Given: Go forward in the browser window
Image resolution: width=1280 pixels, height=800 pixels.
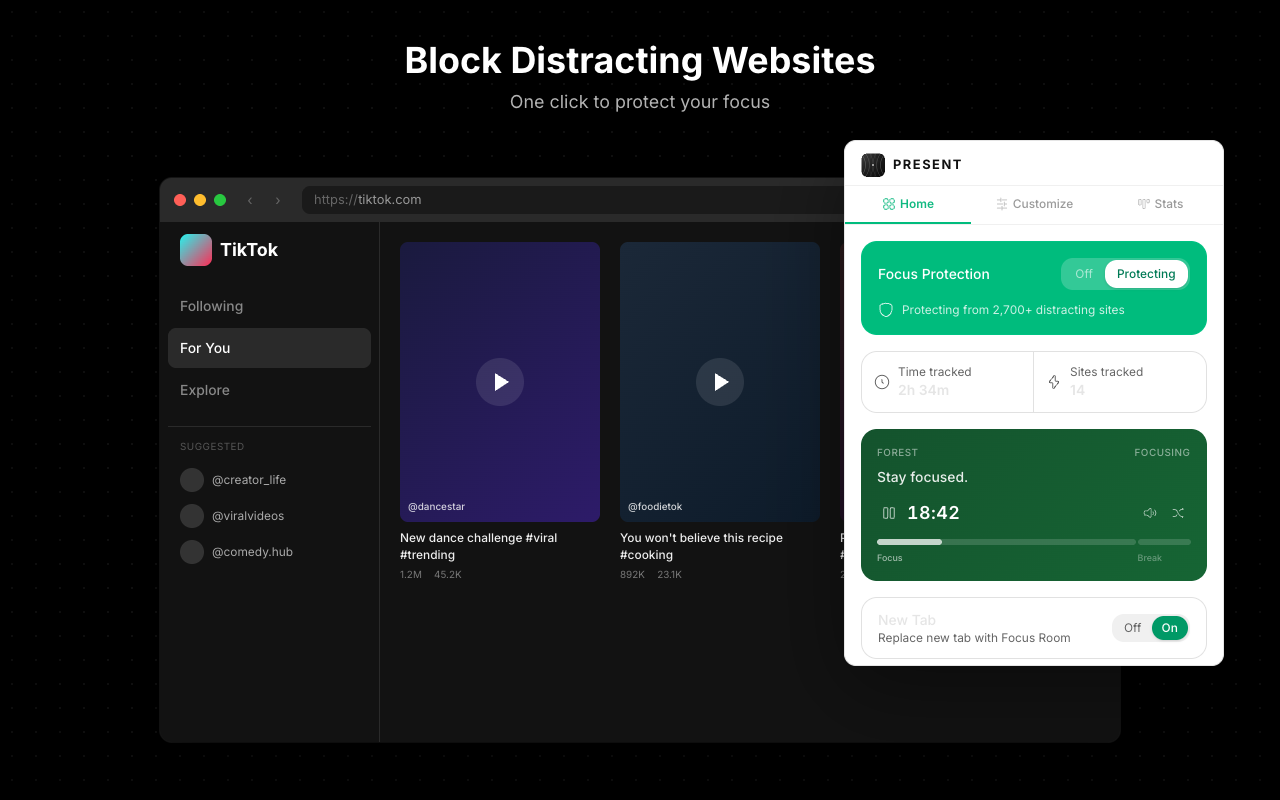Looking at the screenshot, I should [x=278, y=200].
